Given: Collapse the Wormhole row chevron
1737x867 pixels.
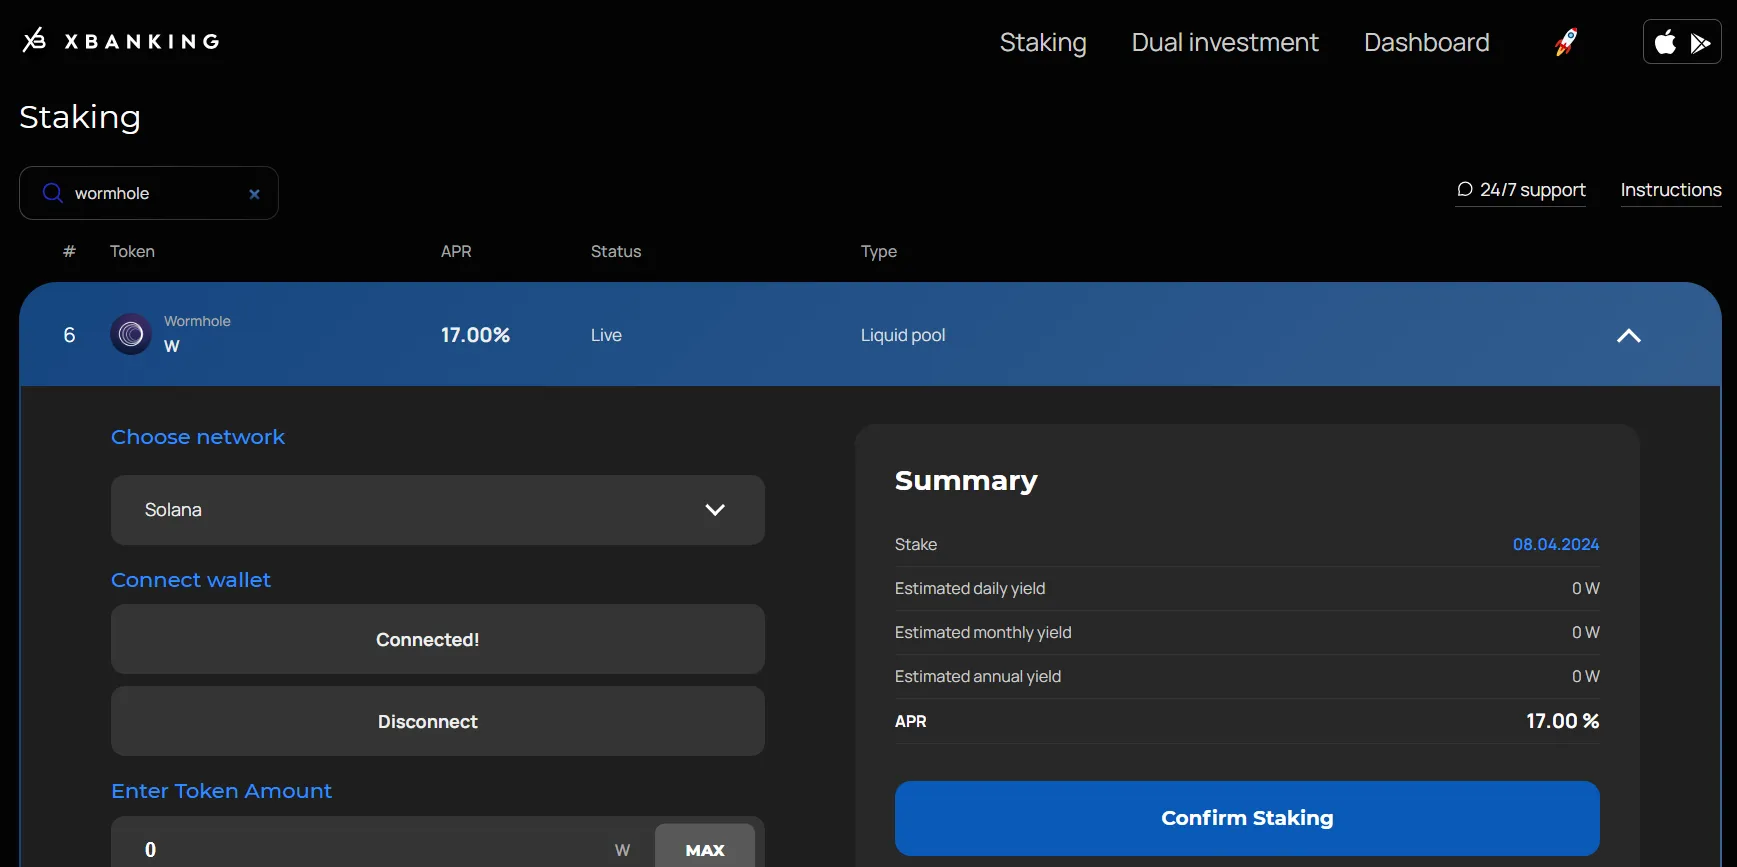Looking at the screenshot, I should (1629, 336).
